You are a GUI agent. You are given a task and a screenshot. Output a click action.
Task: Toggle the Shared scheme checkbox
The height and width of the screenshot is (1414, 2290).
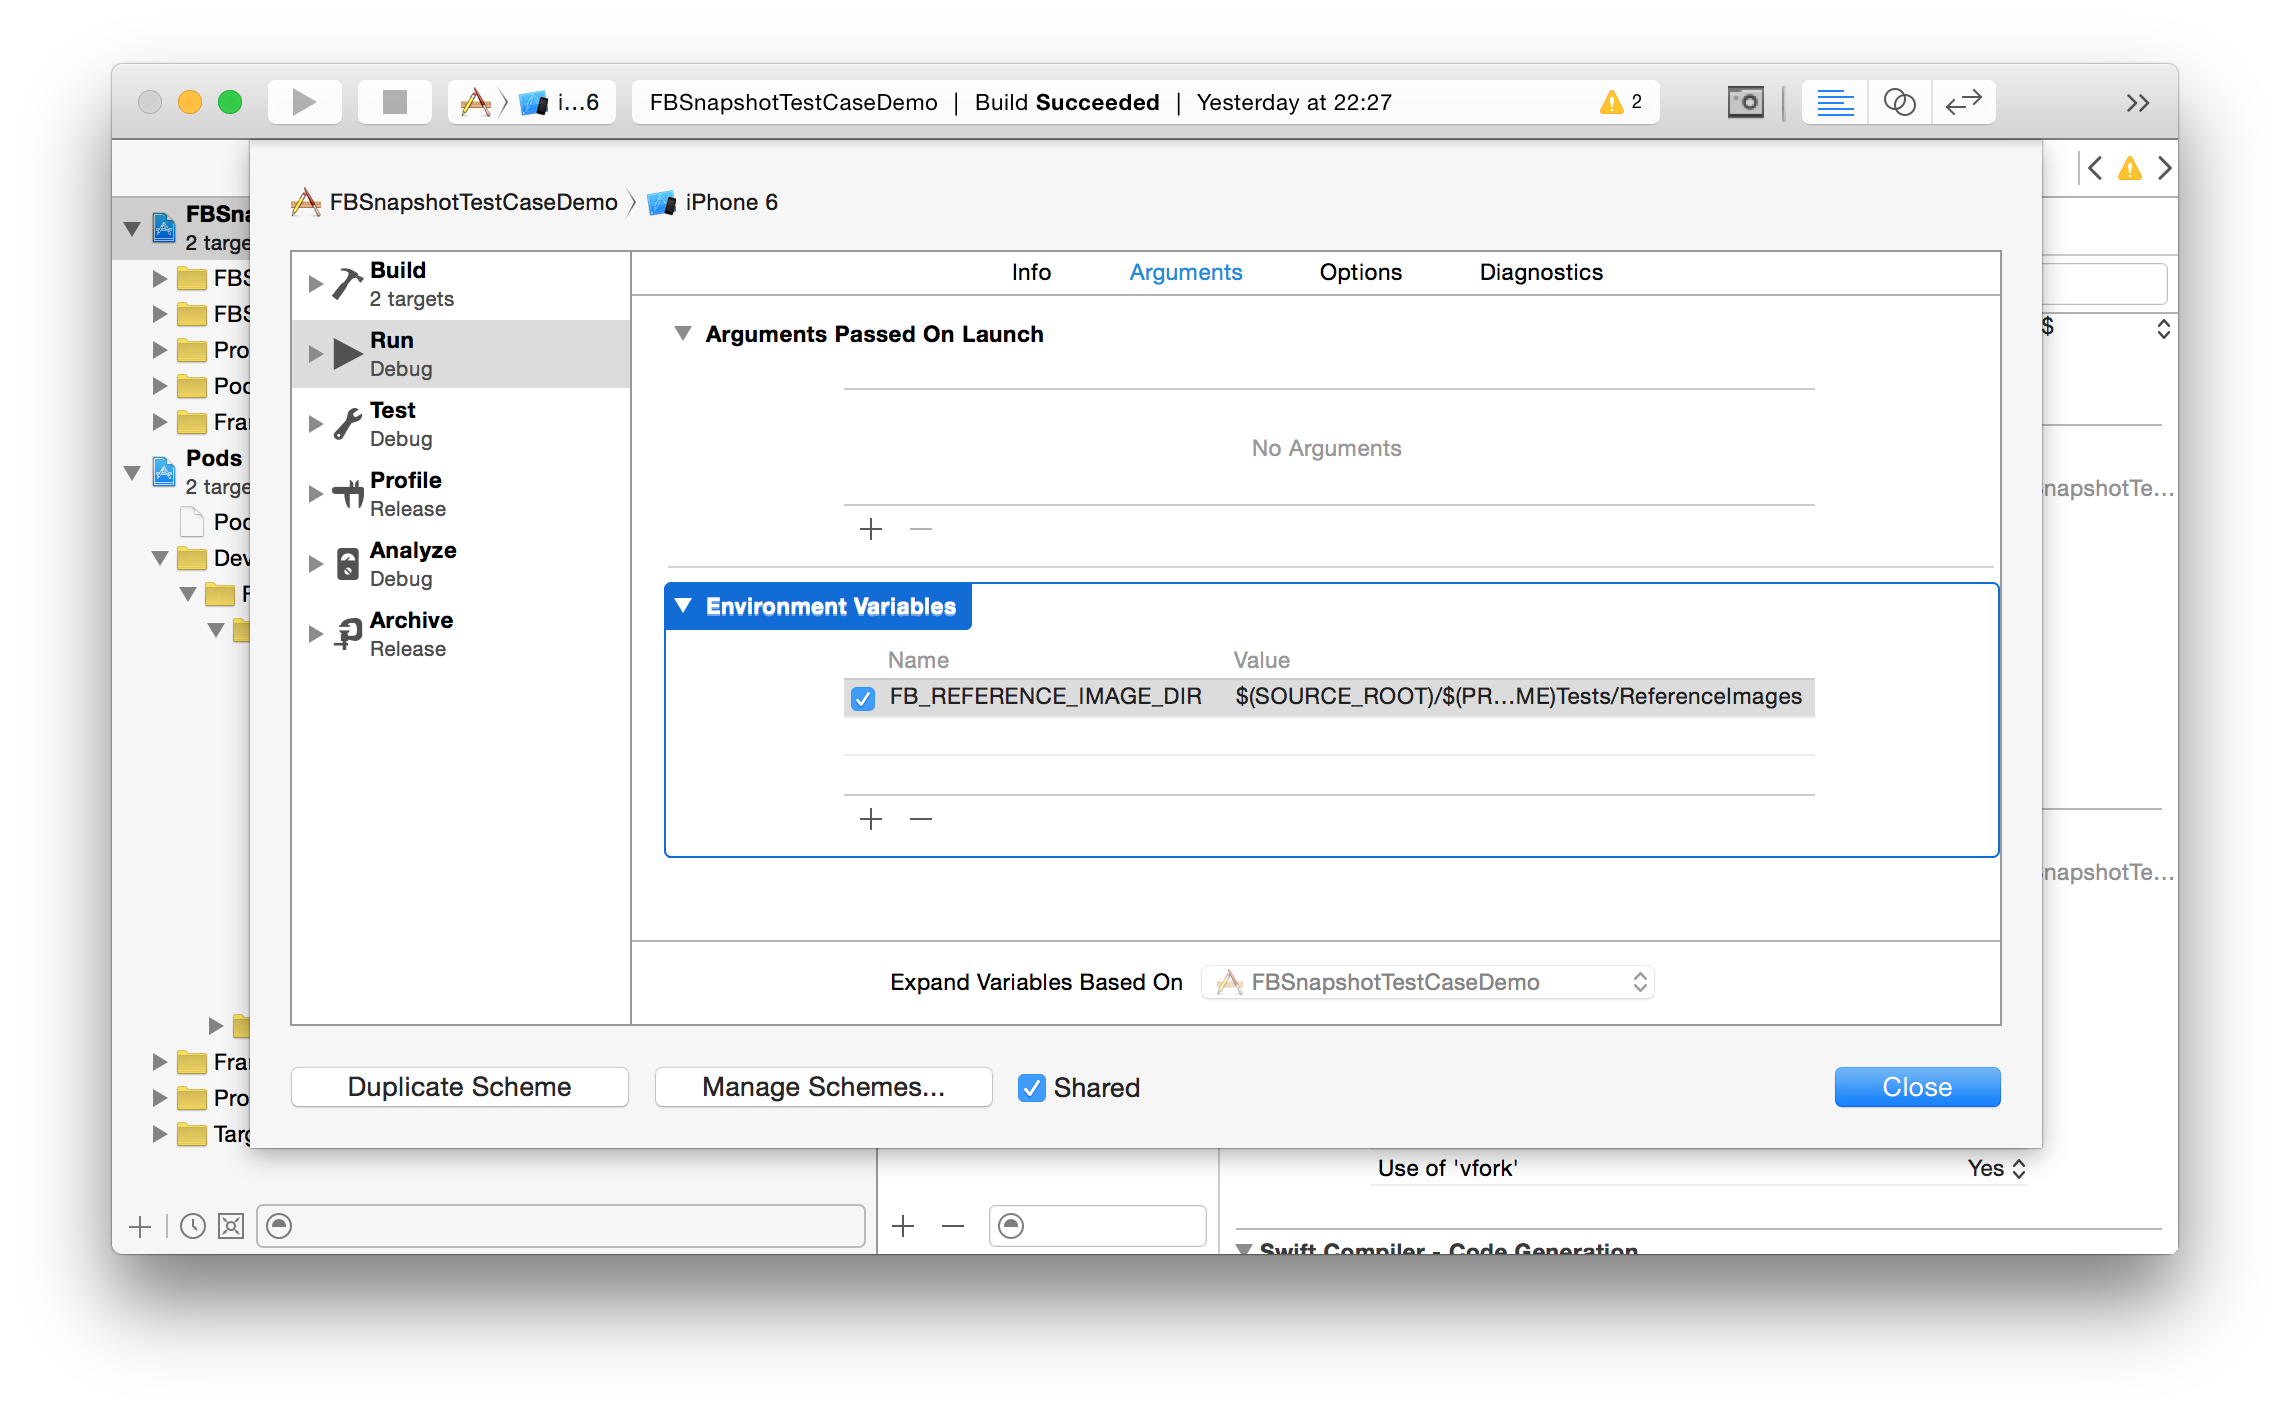click(1031, 1088)
